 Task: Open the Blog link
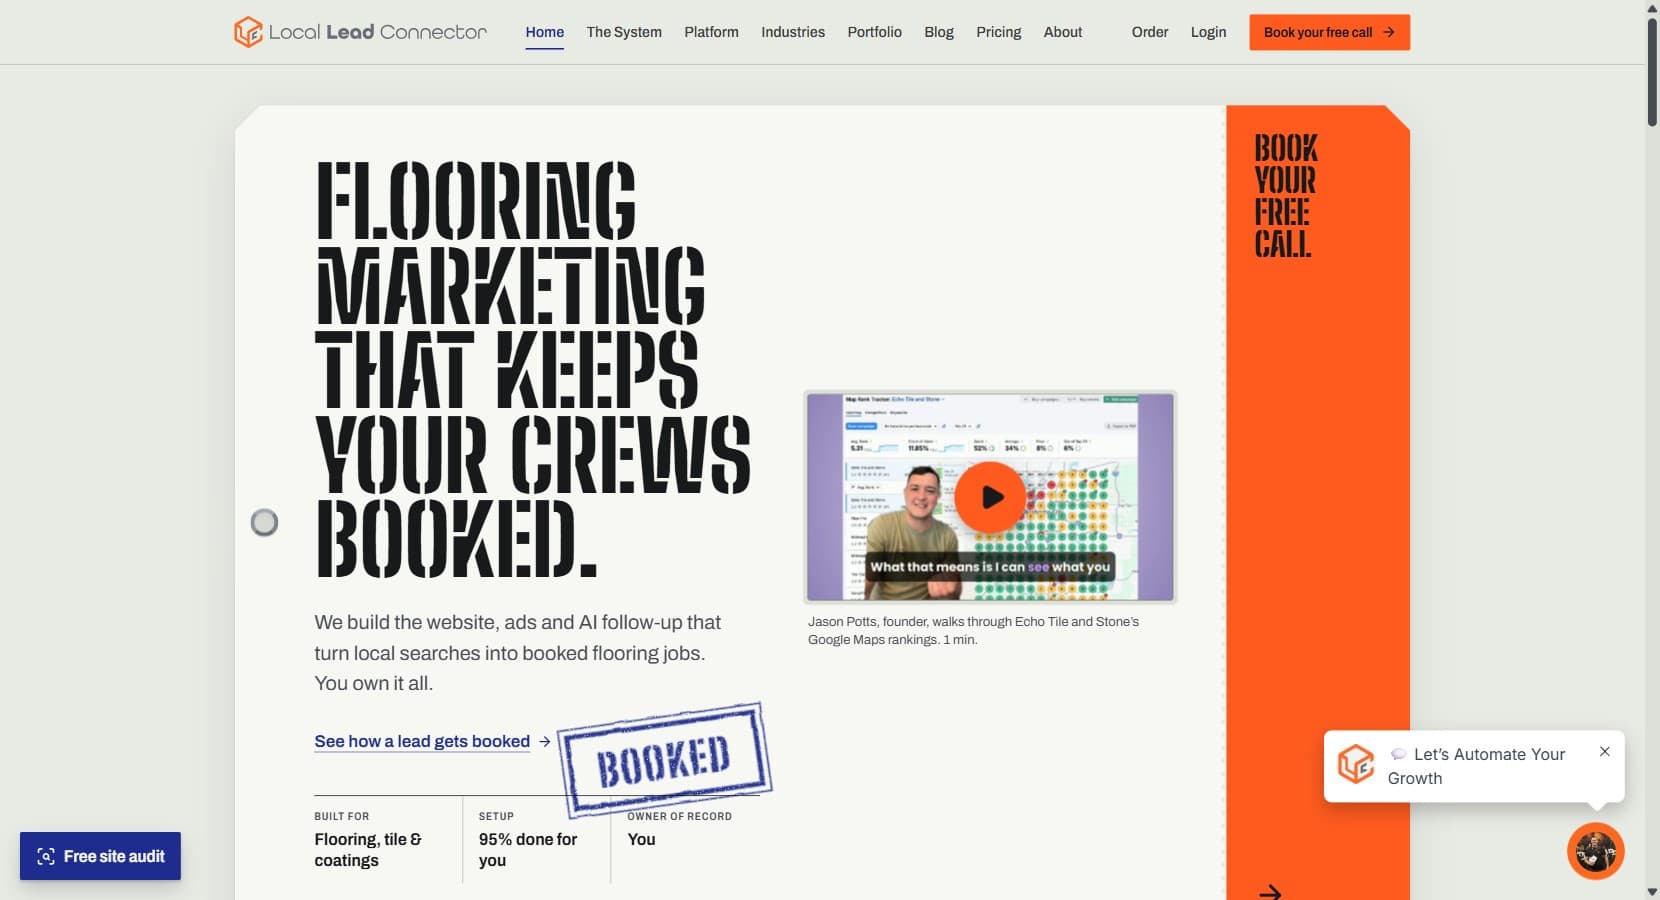pos(939,32)
